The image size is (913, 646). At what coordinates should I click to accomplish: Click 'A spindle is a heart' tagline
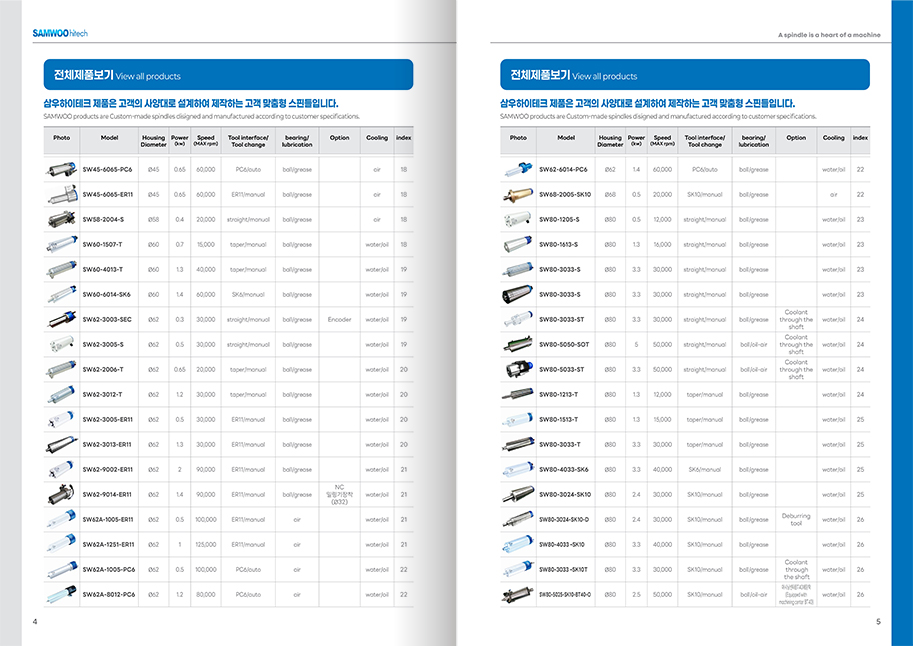point(829,35)
